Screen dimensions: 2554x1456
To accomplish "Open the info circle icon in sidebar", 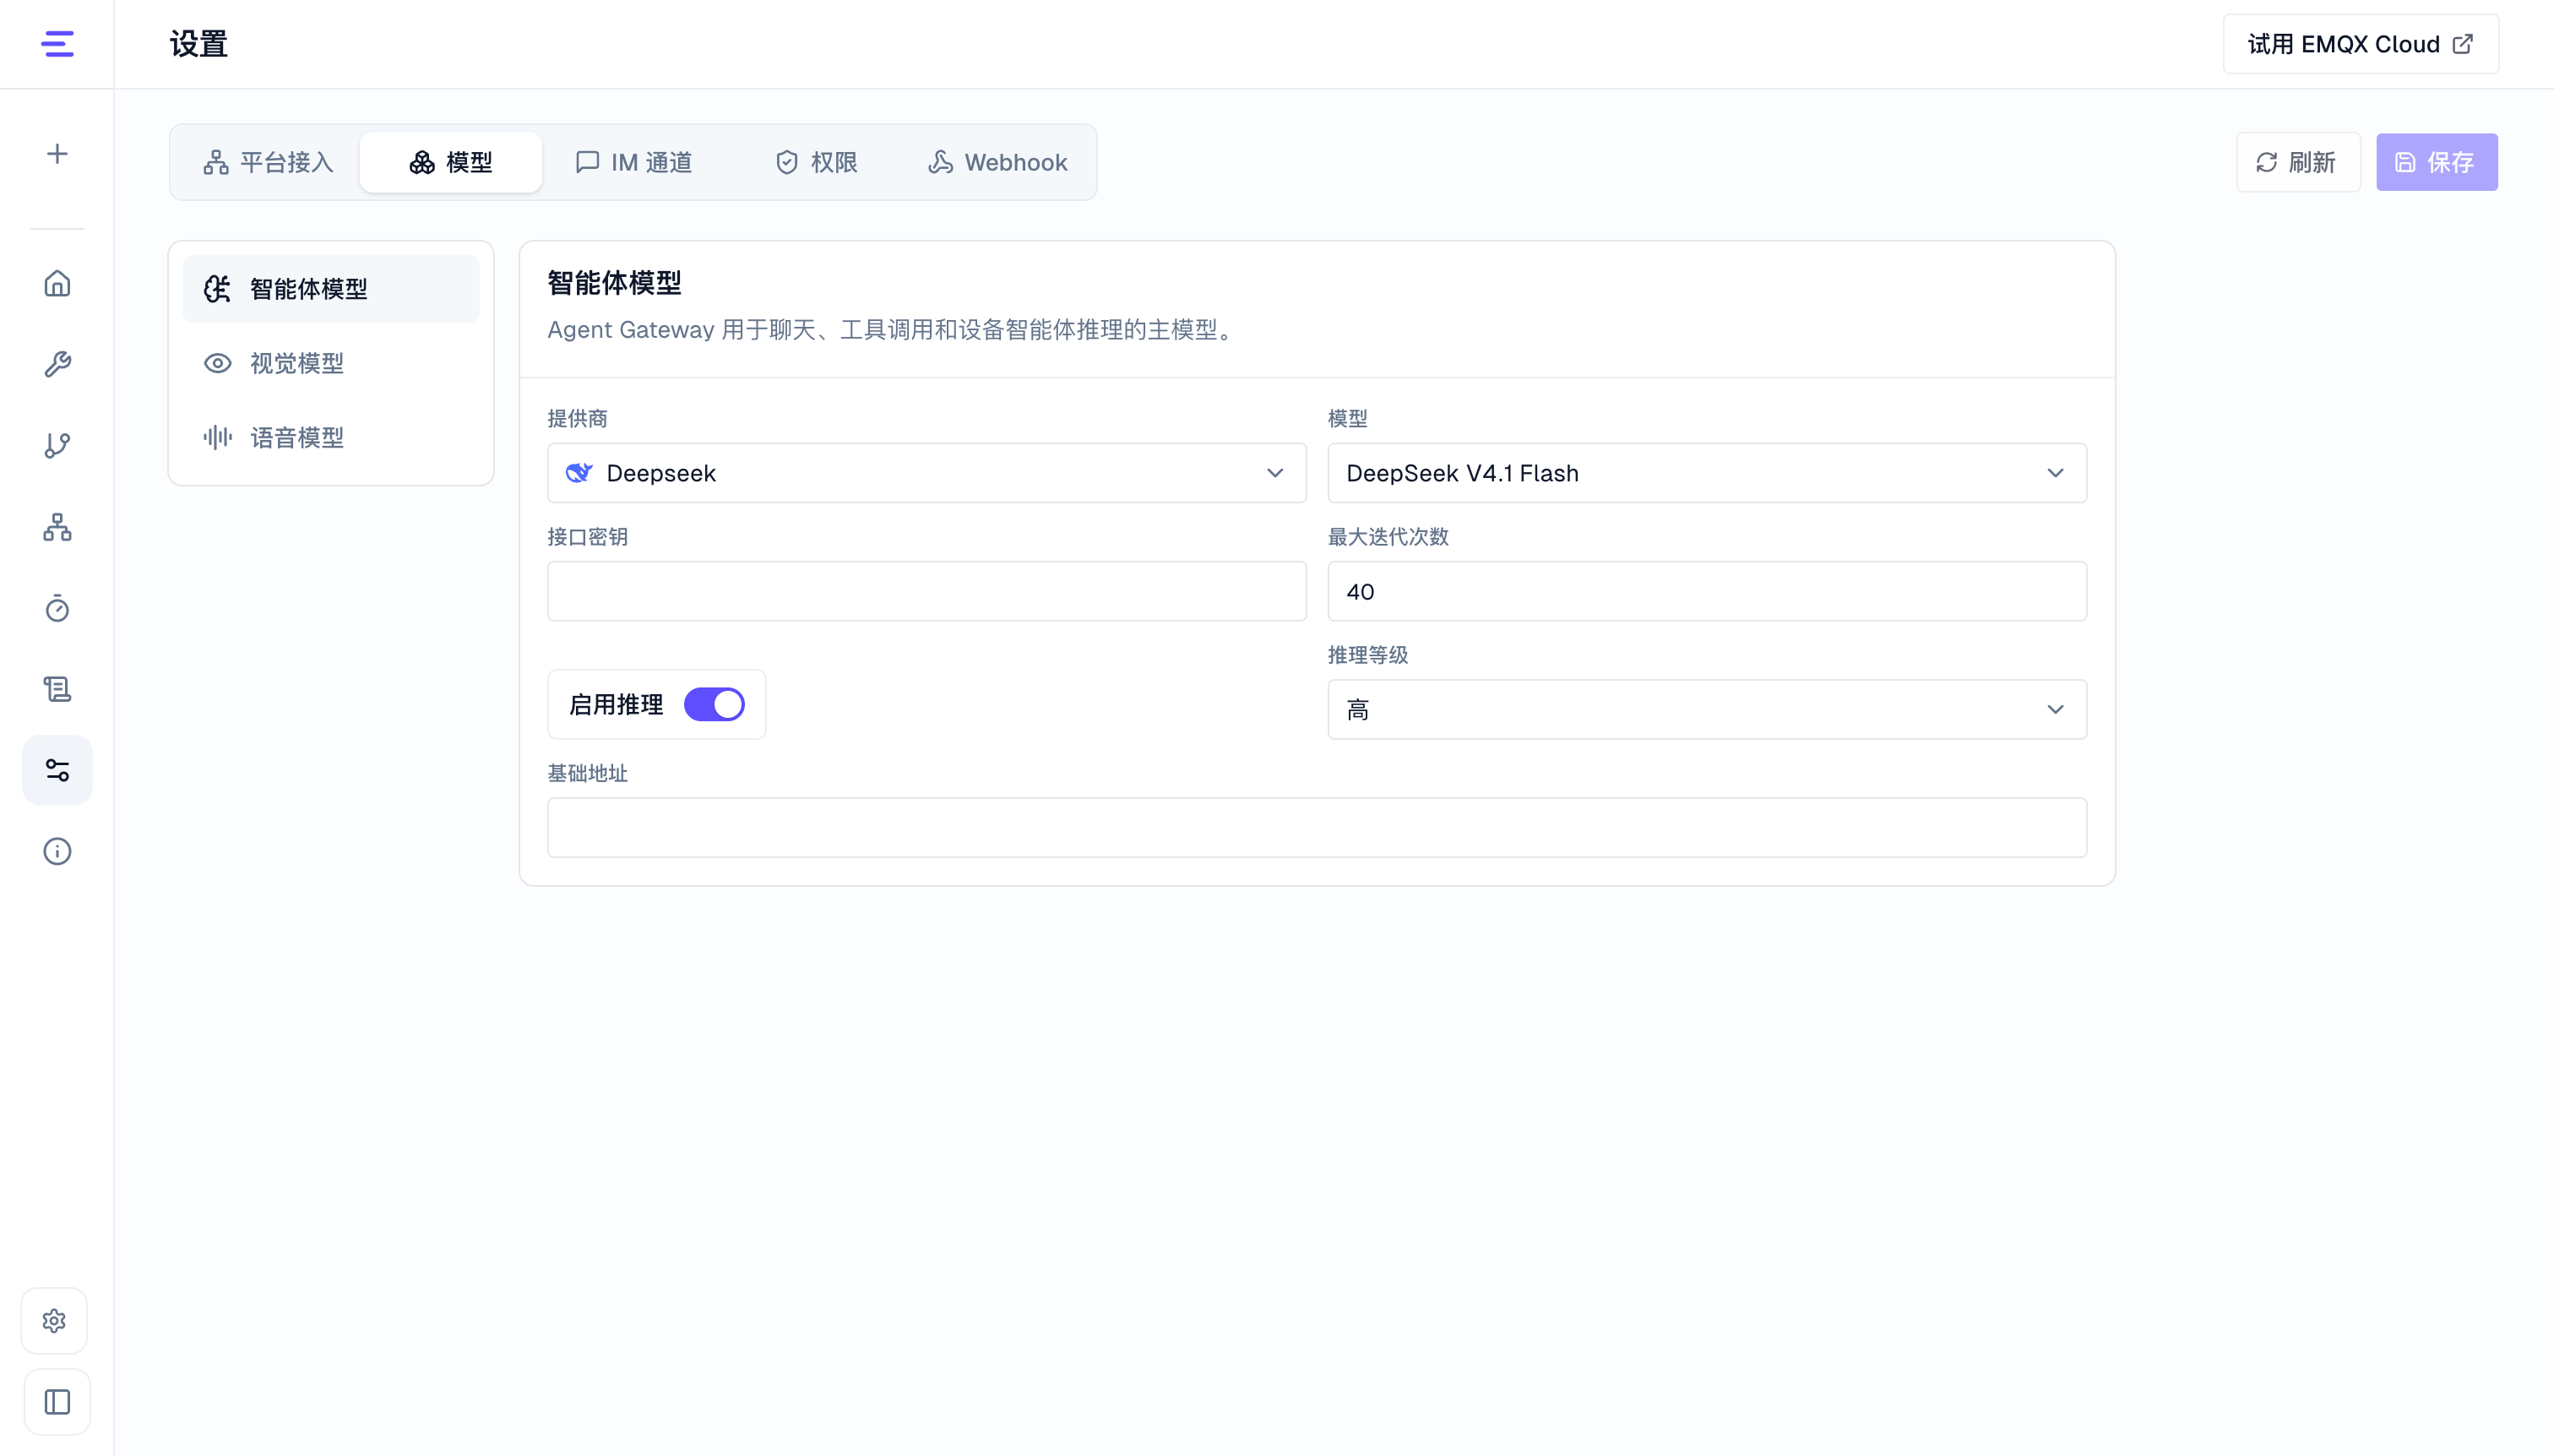I will tap(57, 851).
